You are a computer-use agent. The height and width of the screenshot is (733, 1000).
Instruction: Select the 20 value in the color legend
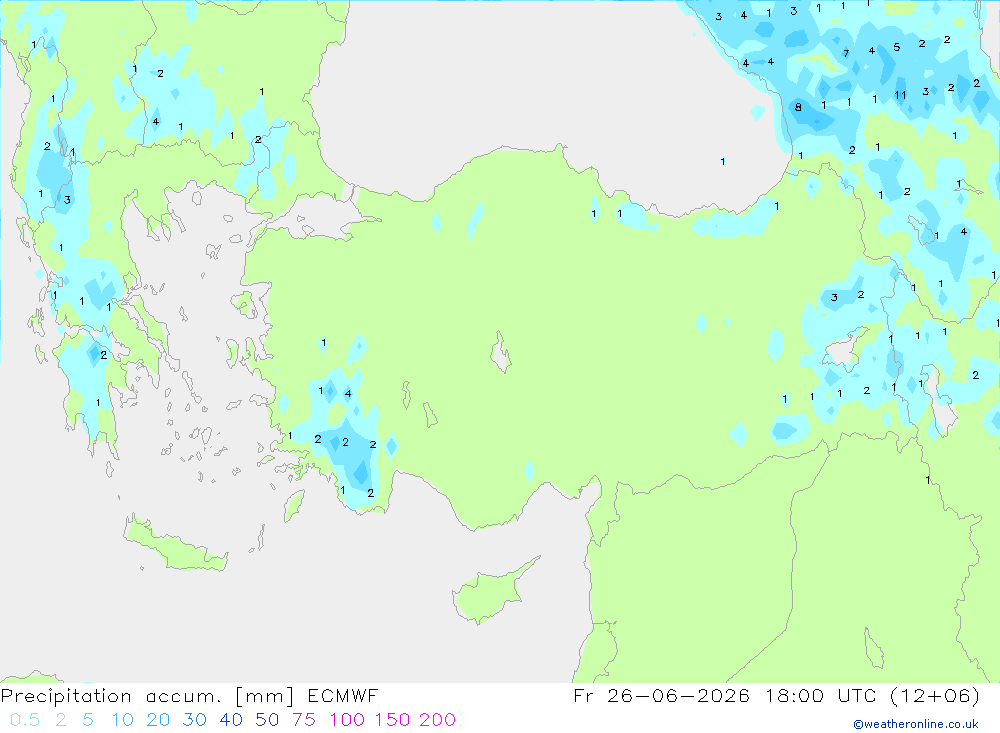coord(158,720)
